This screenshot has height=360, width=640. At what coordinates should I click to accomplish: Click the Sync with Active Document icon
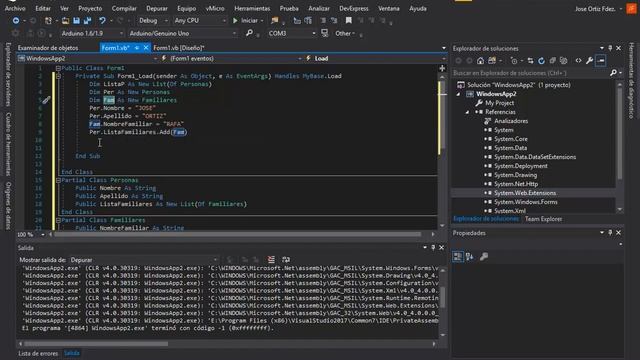(x=530, y=61)
